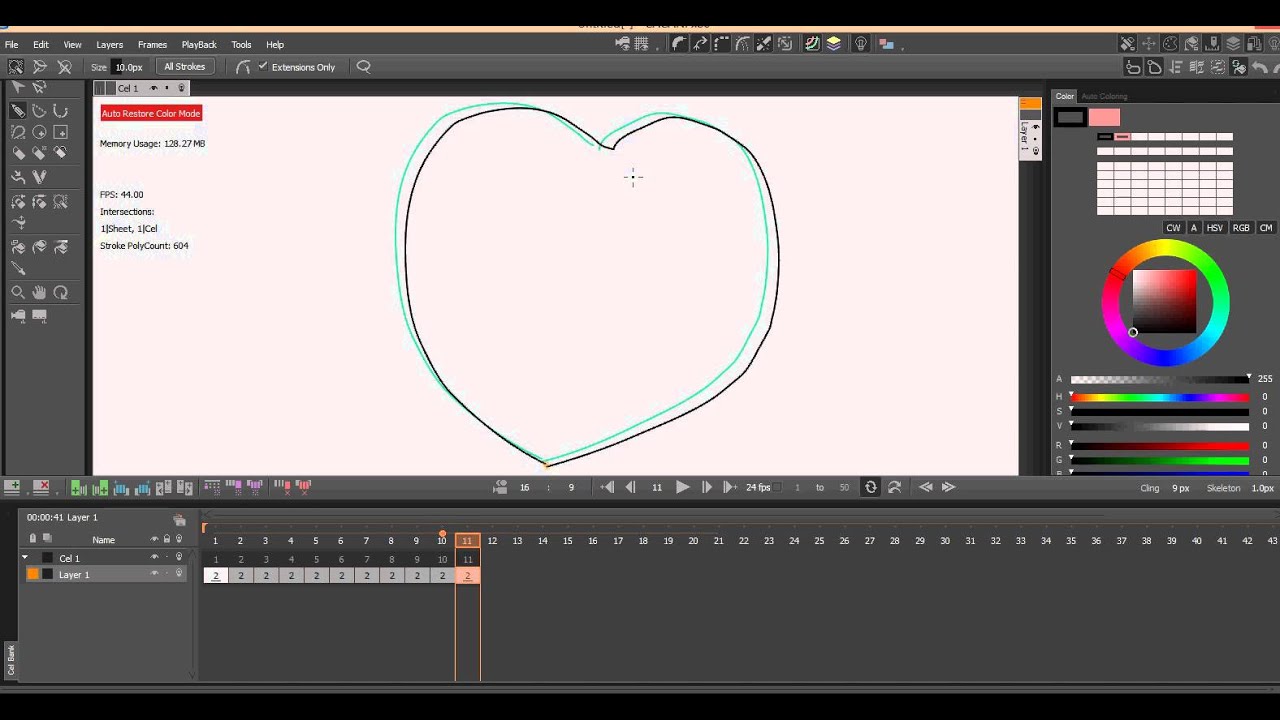Screen dimensions: 1280x720
Task: Toggle Cel 1 visibility eye in timeline
Action: coord(154,557)
